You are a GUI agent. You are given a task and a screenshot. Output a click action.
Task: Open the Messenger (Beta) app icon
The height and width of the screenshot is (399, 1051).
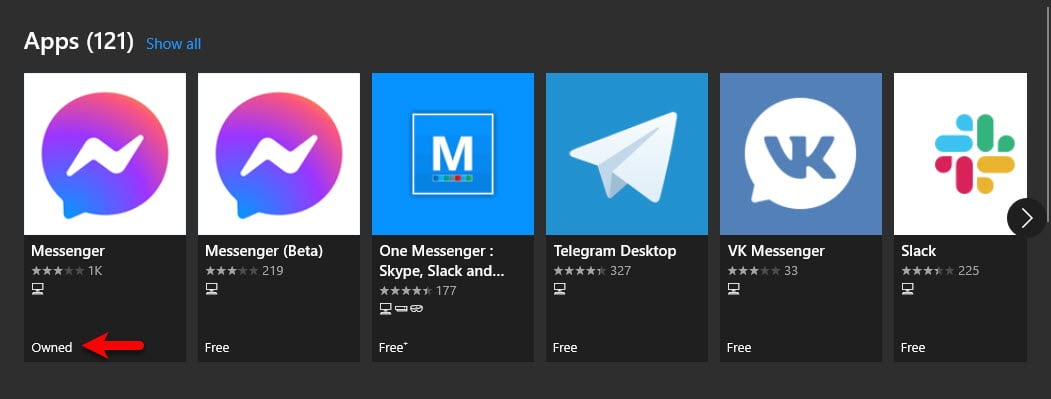click(x=279, y=154)
